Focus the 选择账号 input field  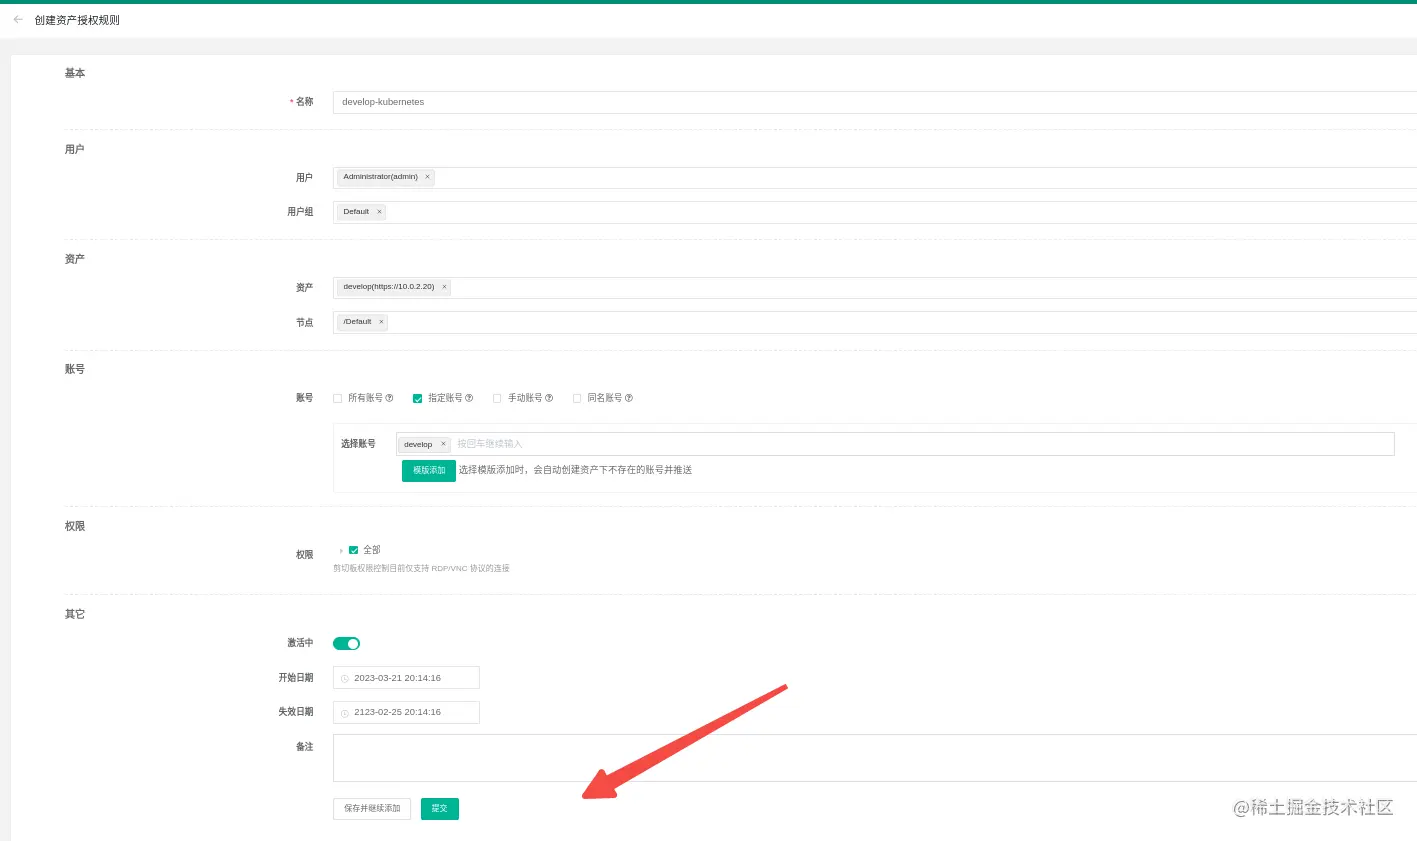pos(895,444)
